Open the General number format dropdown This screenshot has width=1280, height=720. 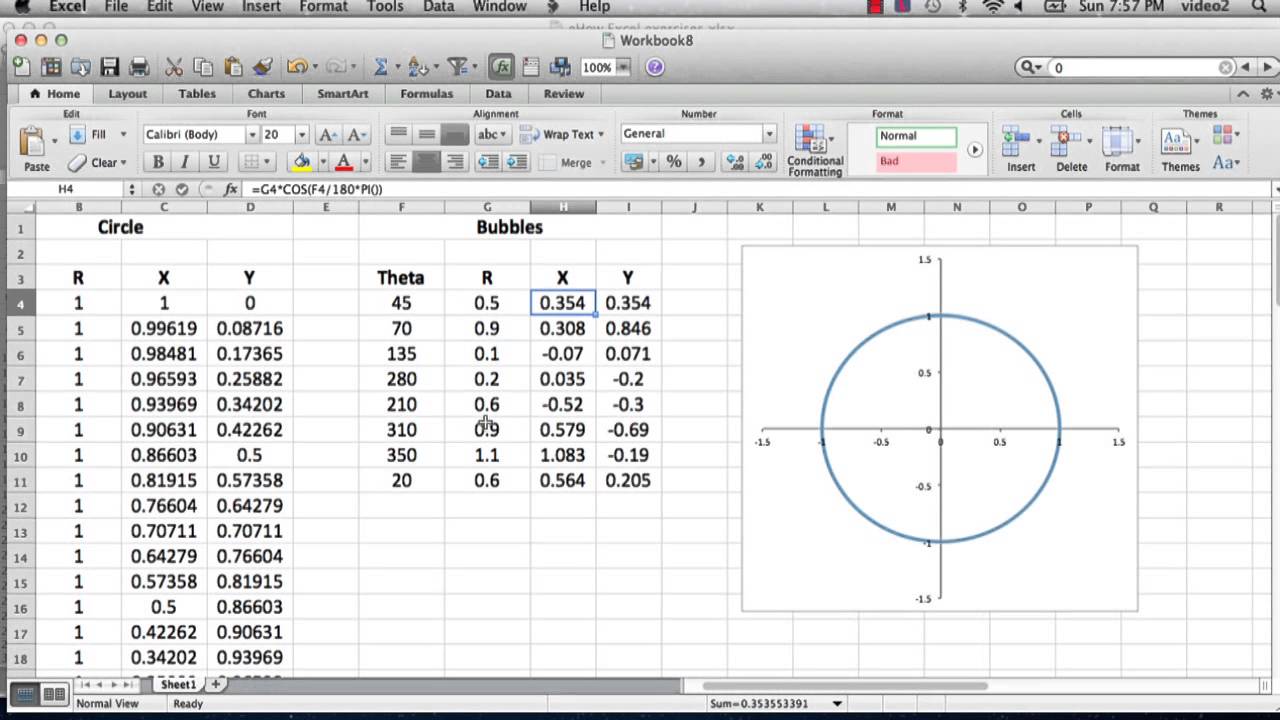(x=769, y=133)
